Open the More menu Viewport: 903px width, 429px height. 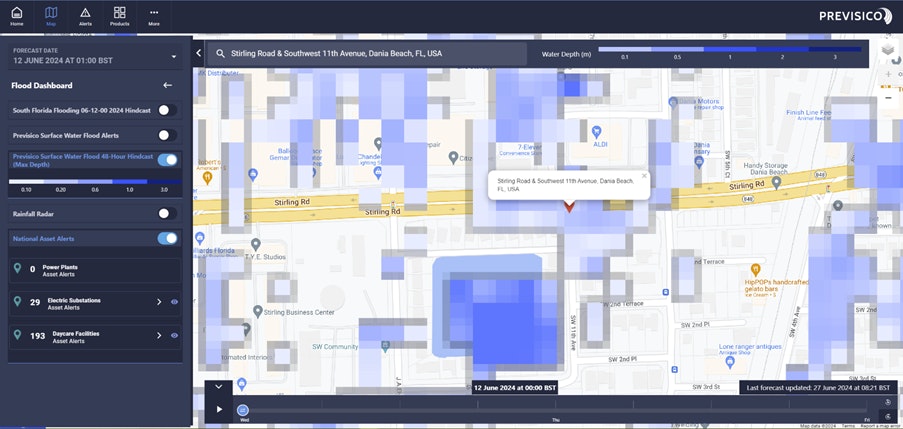coord(154,16)
